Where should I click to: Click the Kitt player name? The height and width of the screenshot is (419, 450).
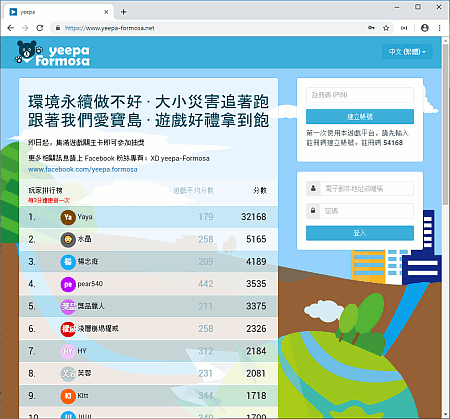click(83, 396)
